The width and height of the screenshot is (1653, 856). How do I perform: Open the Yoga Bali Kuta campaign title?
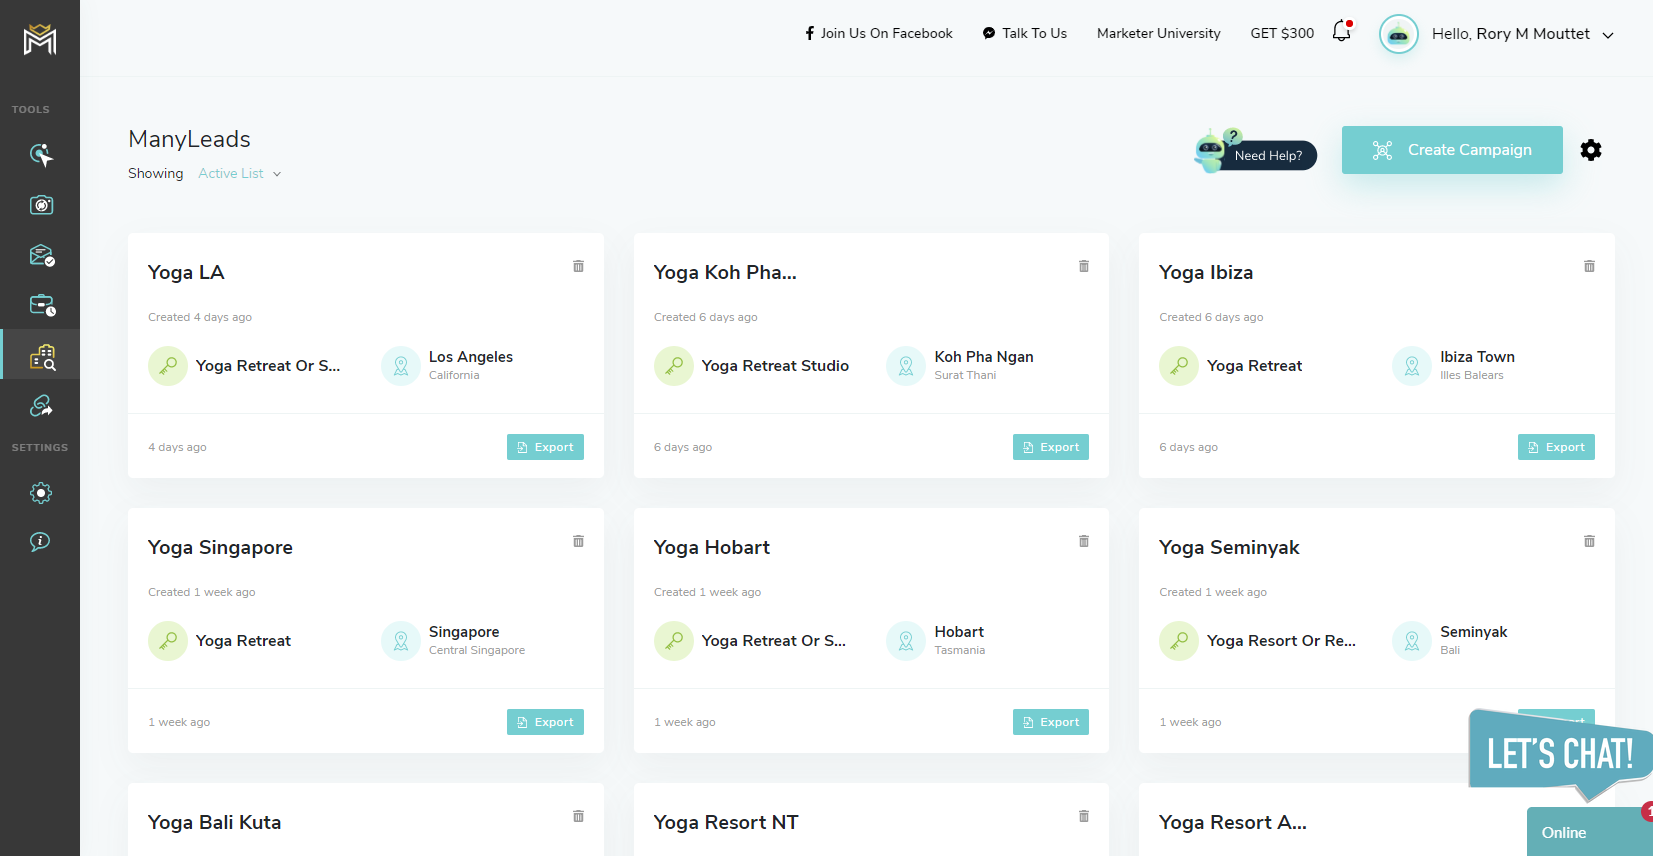coord(214,822)
